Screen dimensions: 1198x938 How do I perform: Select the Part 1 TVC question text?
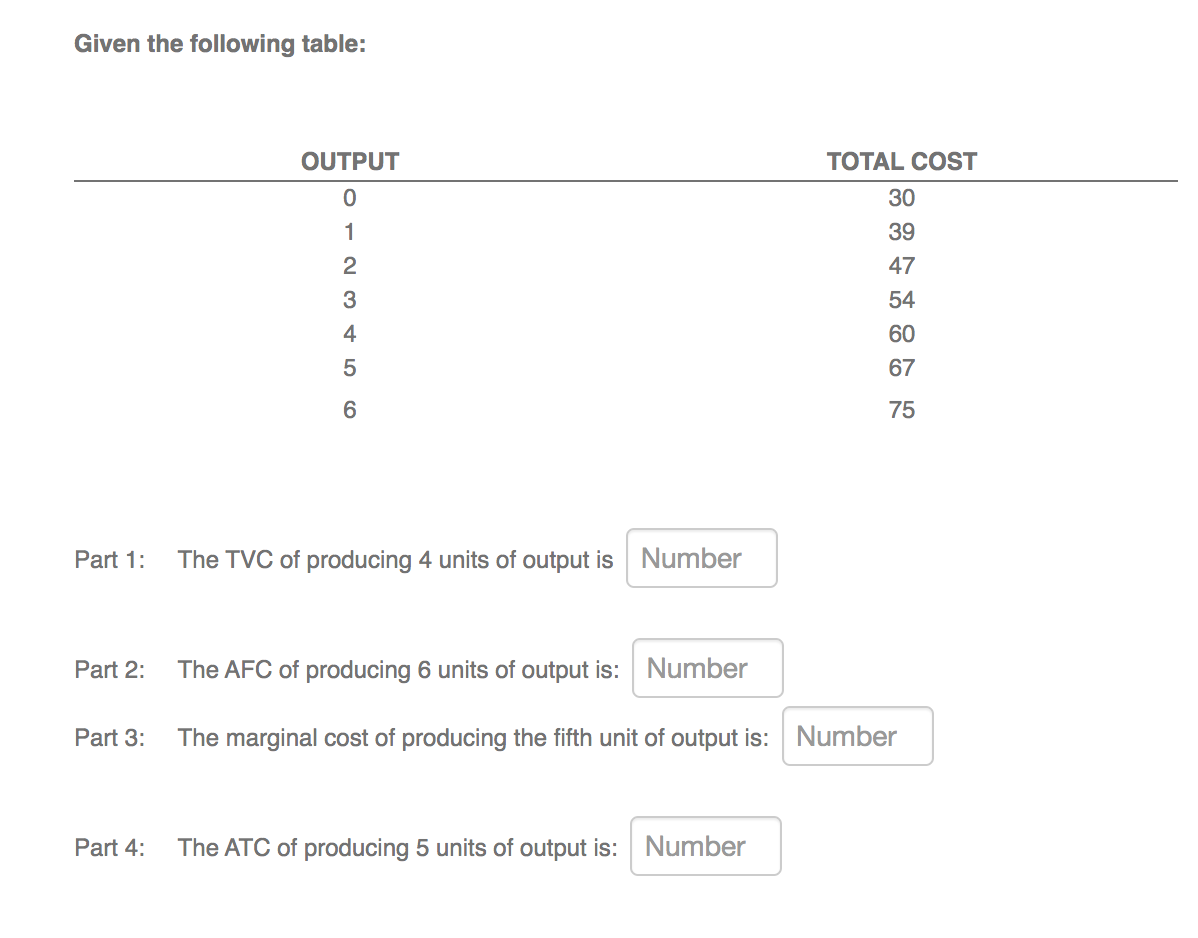coord(395,559)
